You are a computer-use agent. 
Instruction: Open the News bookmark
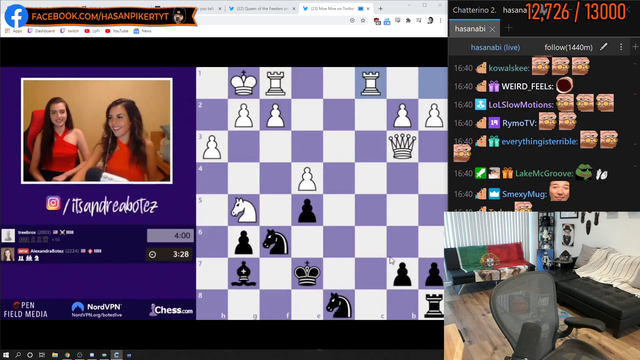point(142,31)
